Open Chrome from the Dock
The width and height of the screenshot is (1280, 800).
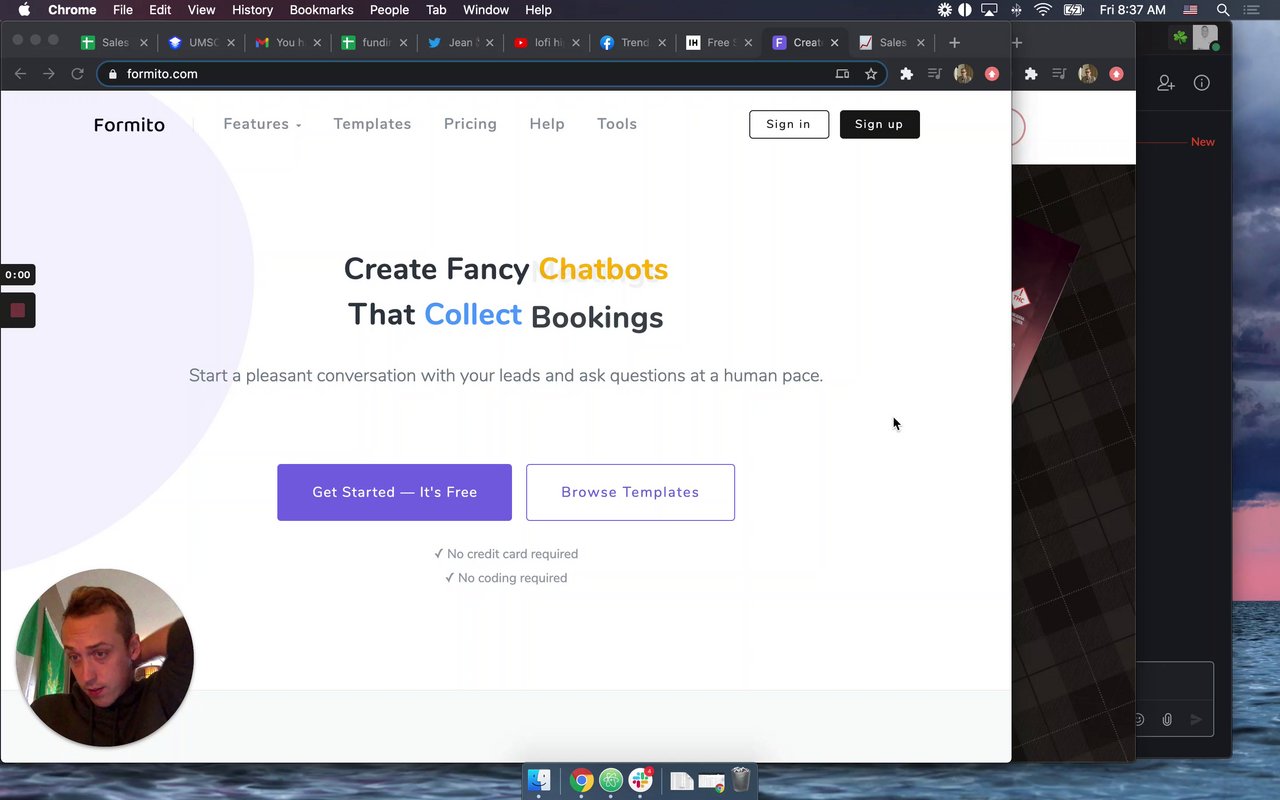pyautogui.click(x=581, y=780)
